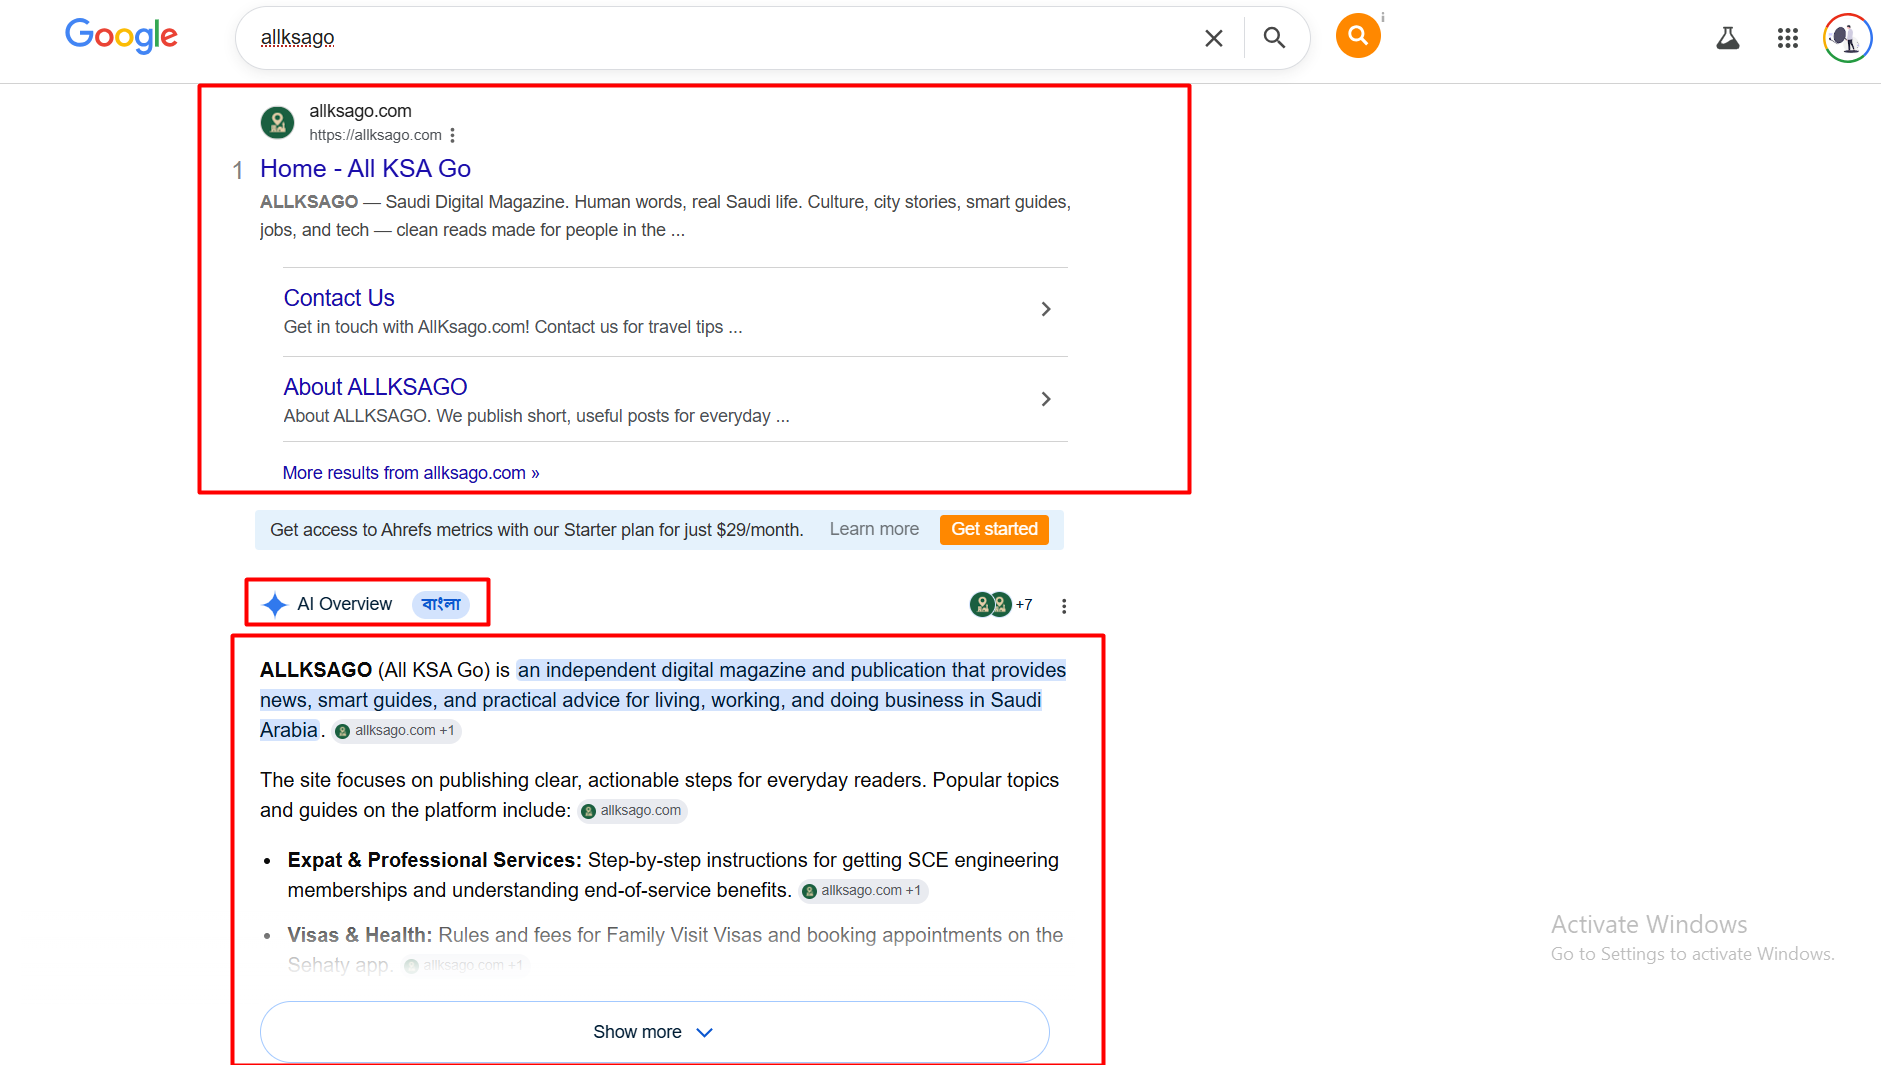Screen dimensions: 1881x1065
Task: Open the +7 source icons cluster
Action: click(1001, 604)
